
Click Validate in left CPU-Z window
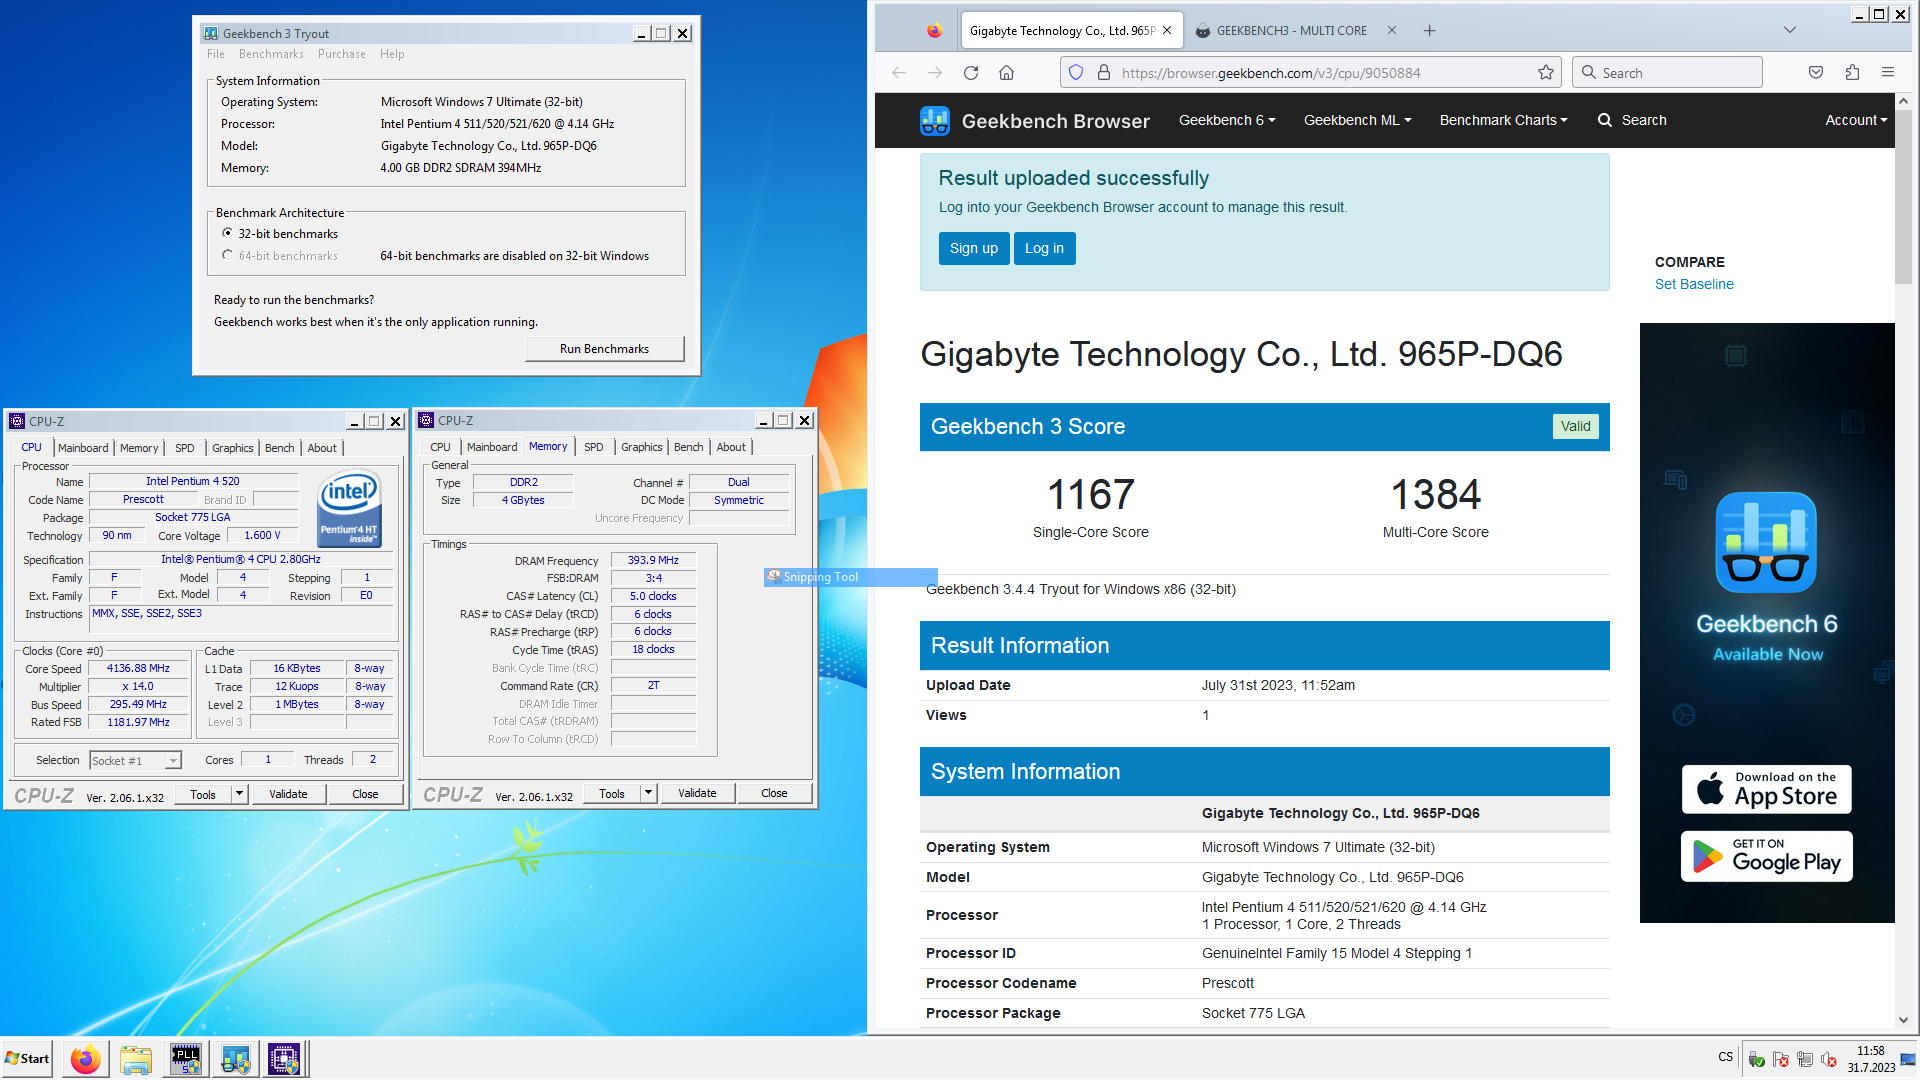(x=288, y=794)
